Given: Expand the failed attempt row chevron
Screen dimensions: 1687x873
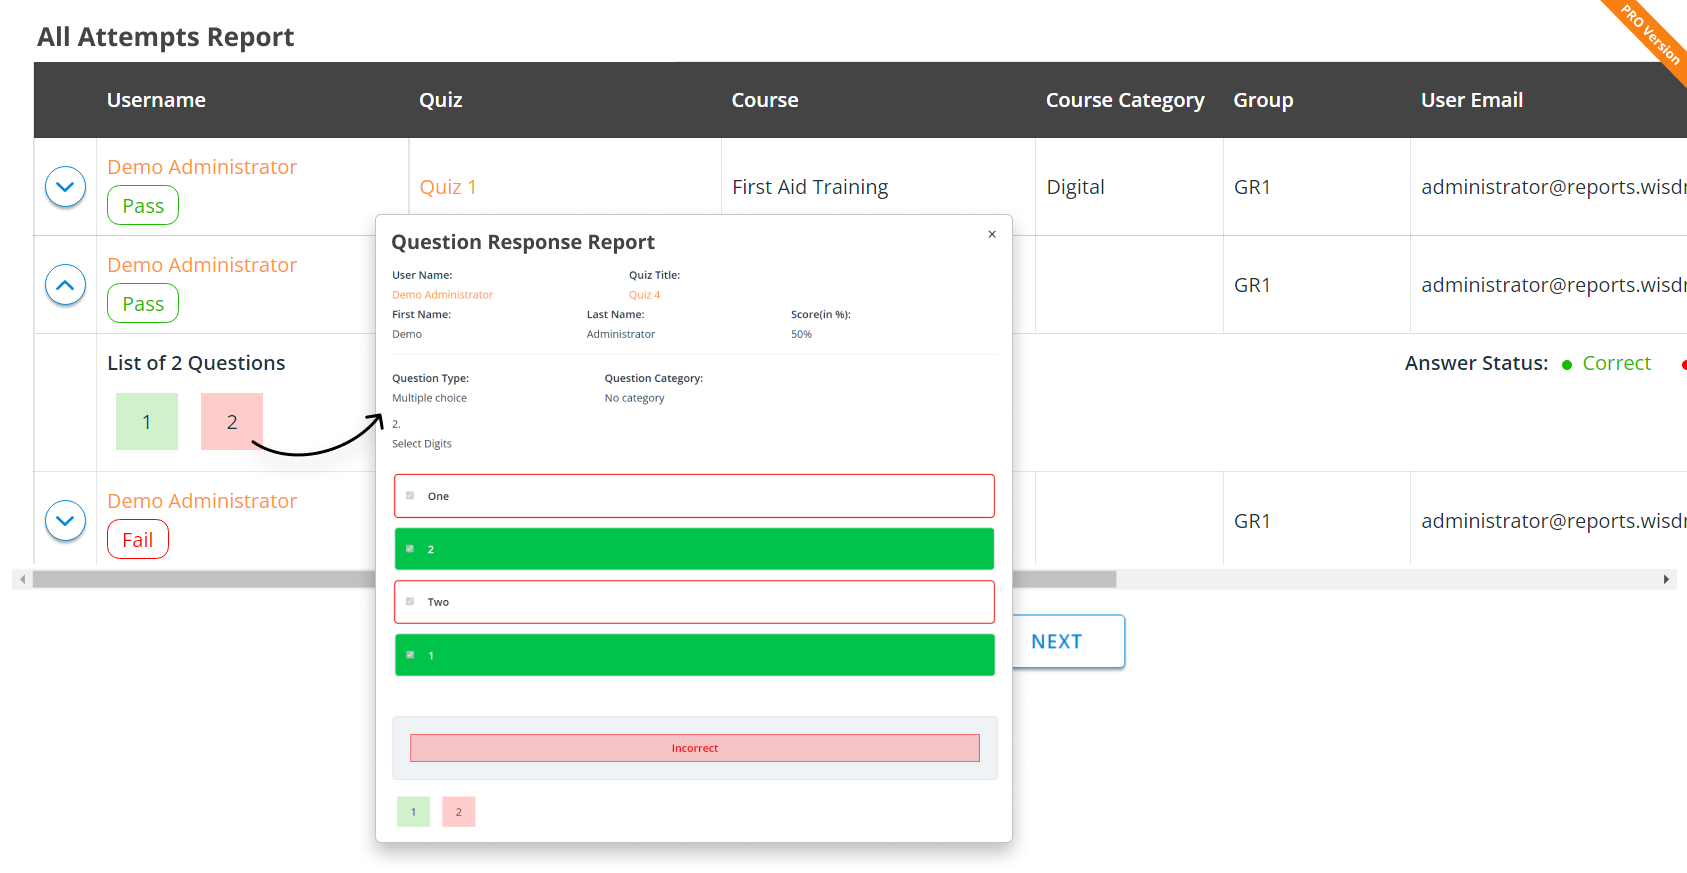Looking at the screenshot, I should pos(65,521).
